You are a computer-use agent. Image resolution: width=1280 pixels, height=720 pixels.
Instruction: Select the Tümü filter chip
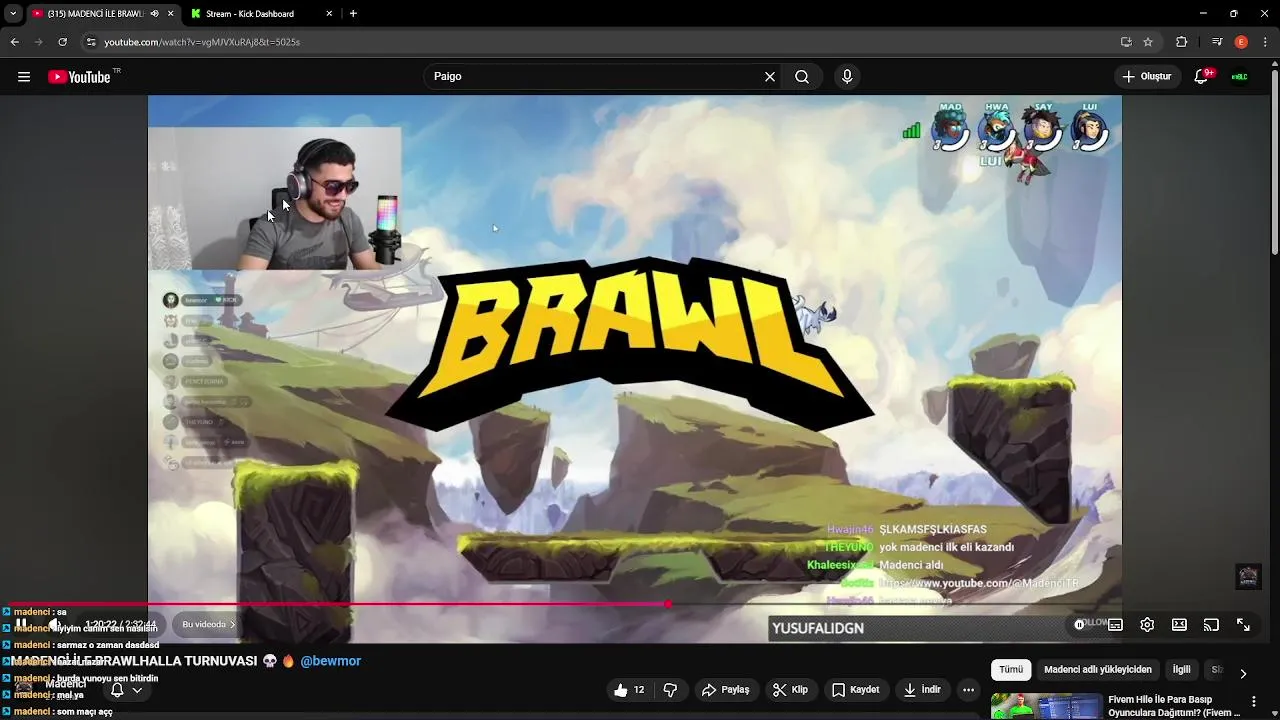coord(1011,669)
